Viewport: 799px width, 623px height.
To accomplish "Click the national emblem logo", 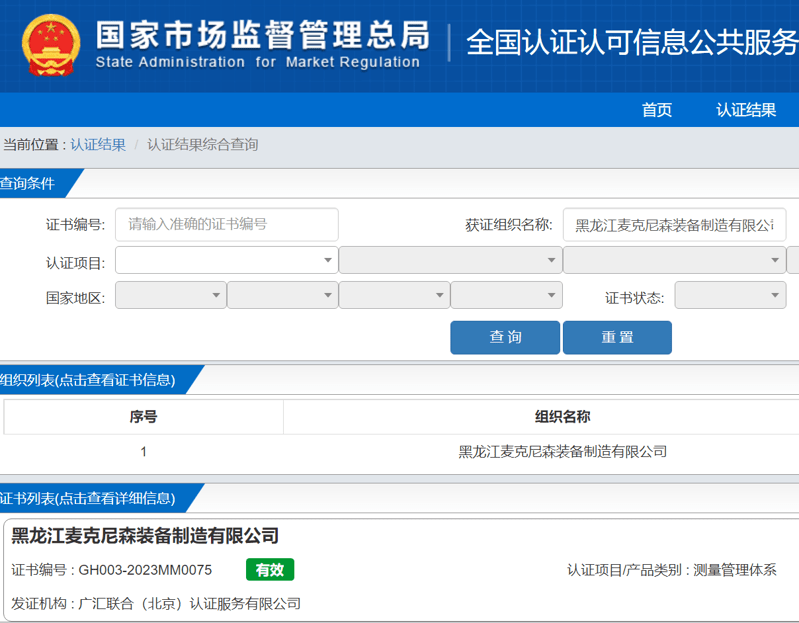I will 50,45.
